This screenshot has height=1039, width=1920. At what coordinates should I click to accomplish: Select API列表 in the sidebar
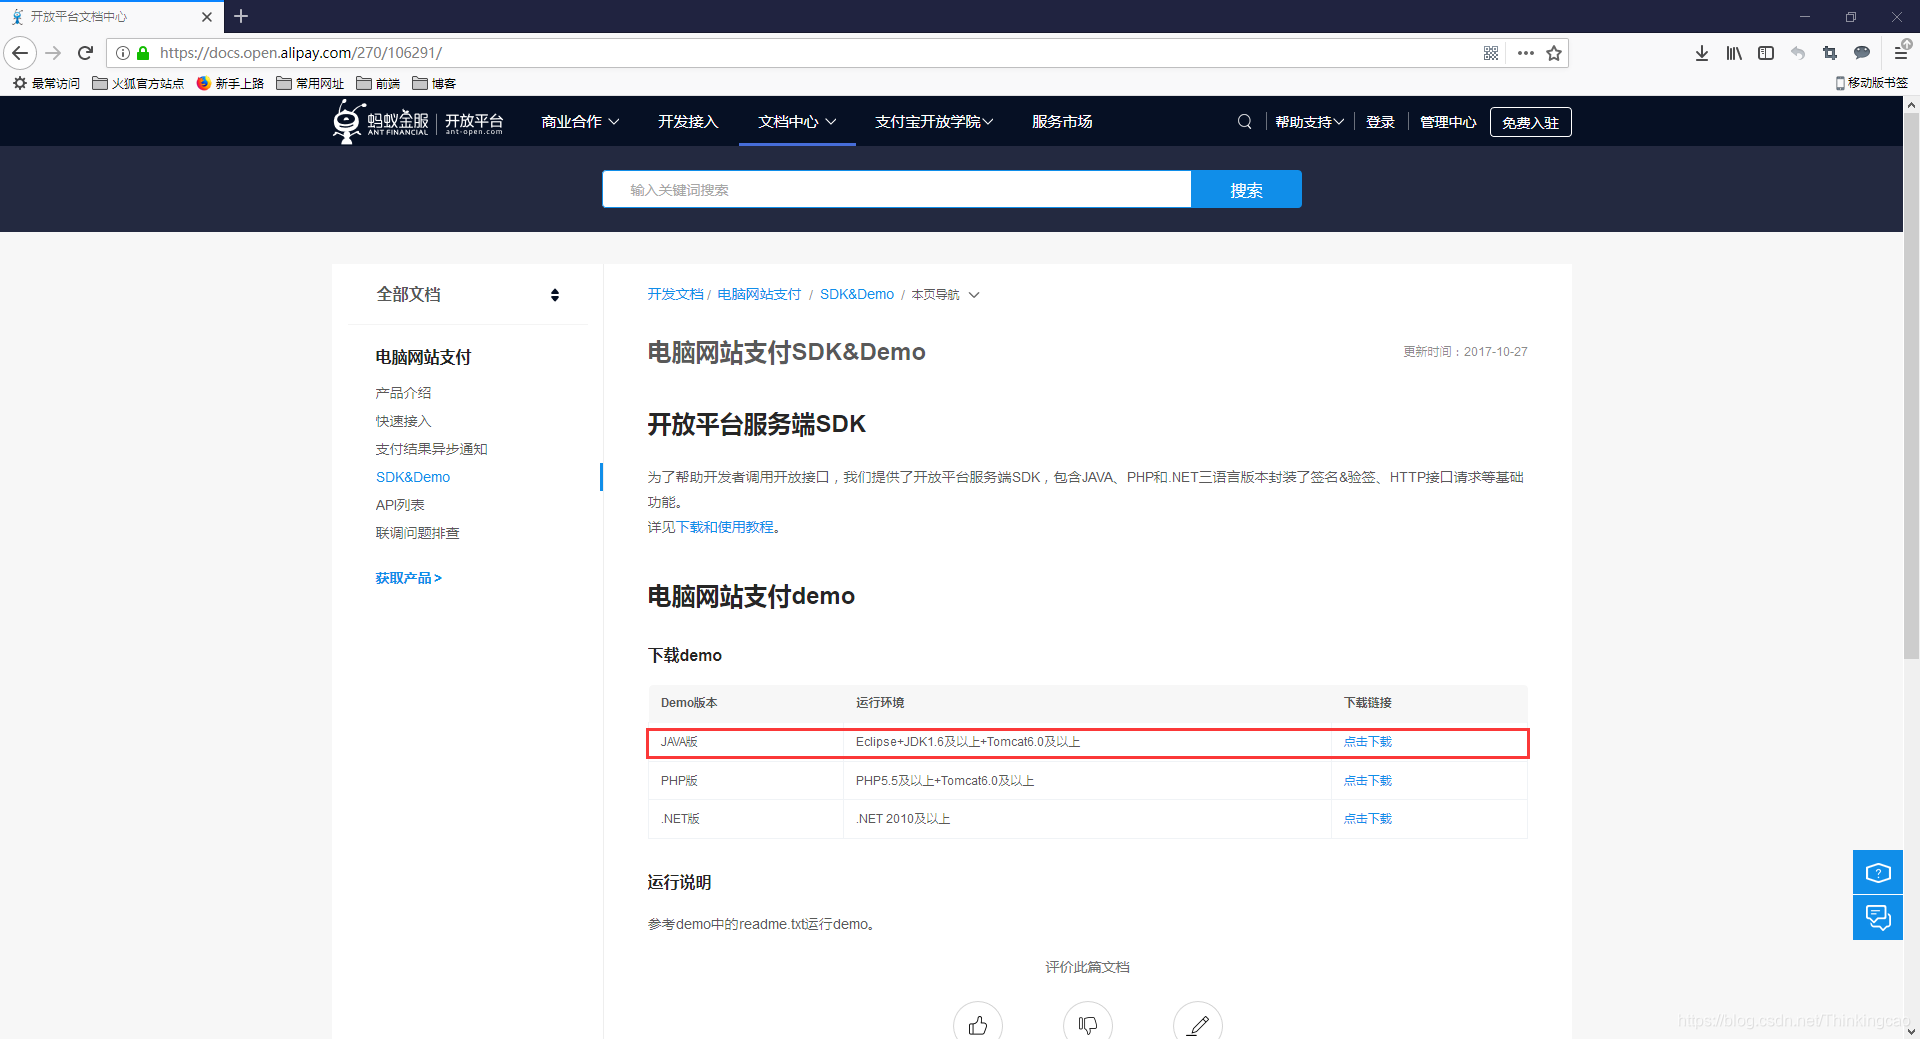400,505
